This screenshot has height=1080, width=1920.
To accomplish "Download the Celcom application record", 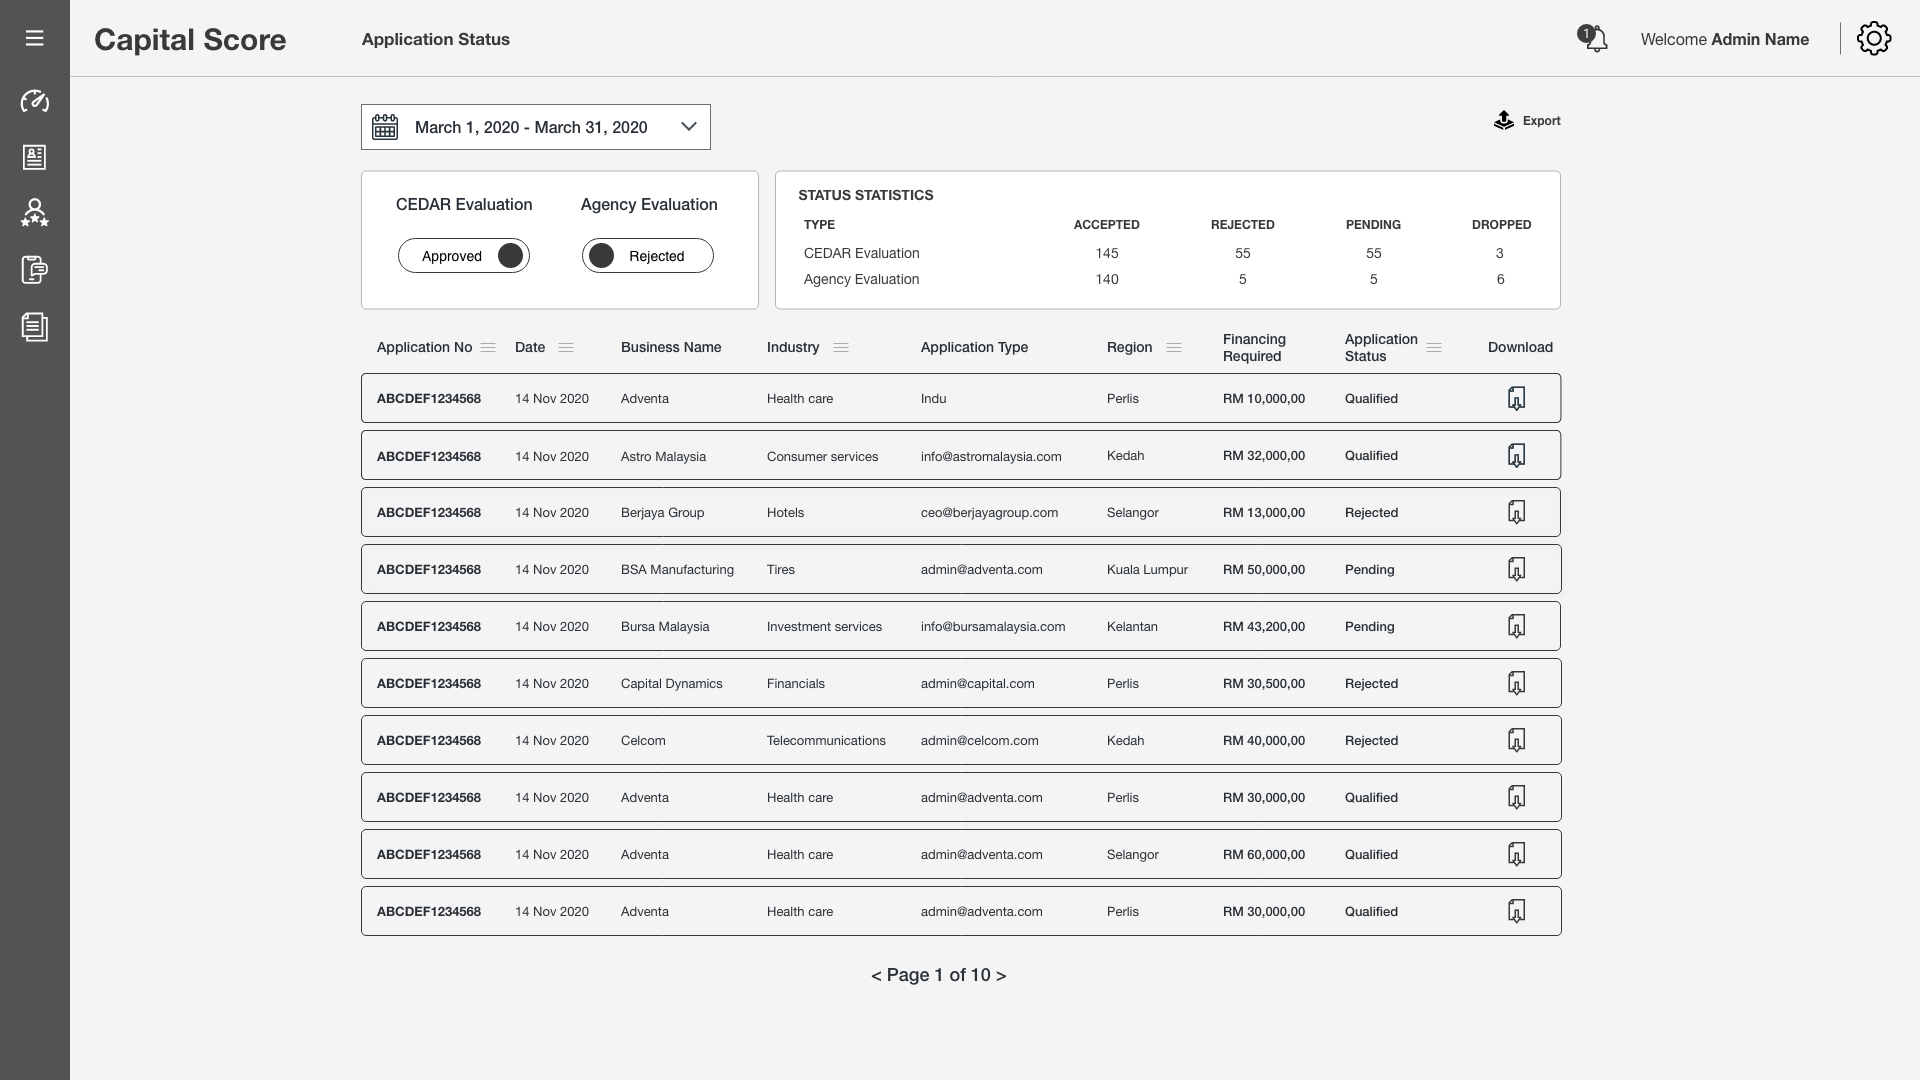I will [x=1517, y=739].
